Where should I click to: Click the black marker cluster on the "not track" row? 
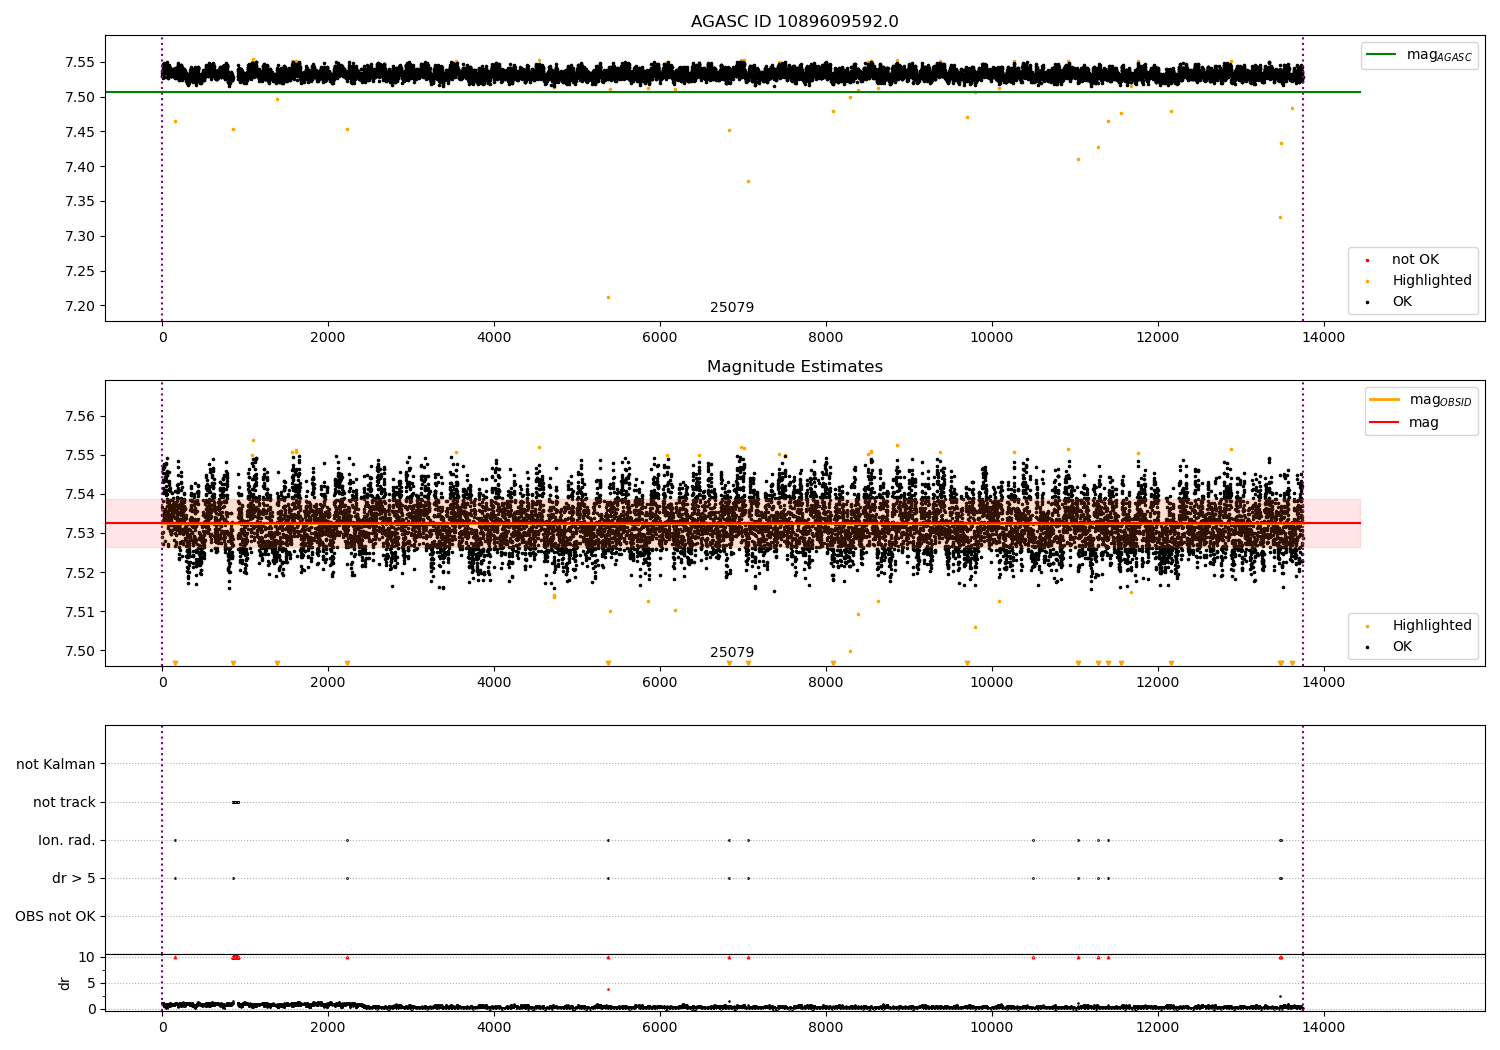(x=236, y=802)
